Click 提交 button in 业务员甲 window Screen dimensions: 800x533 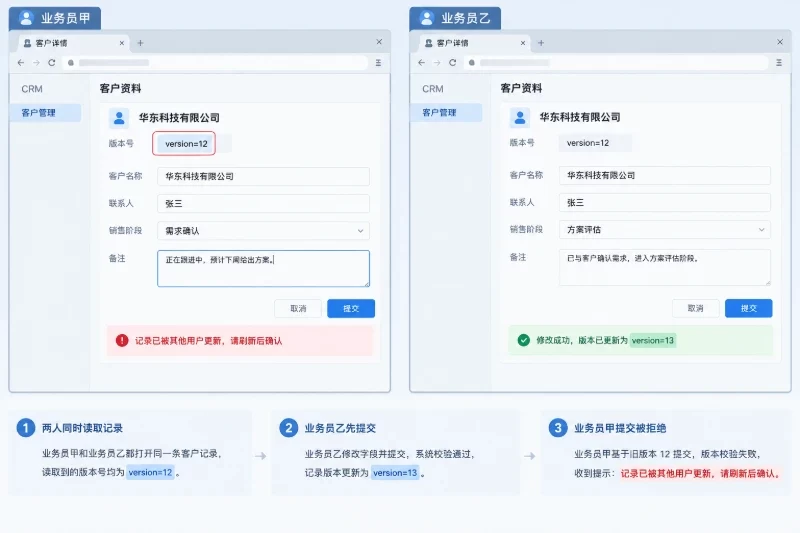tap(351, 309)
